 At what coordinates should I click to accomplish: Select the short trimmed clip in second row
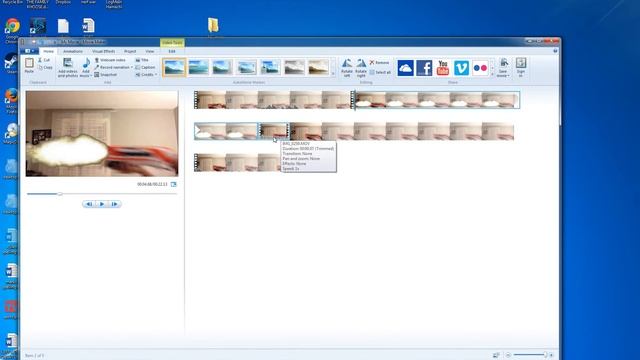coord(273,131)
